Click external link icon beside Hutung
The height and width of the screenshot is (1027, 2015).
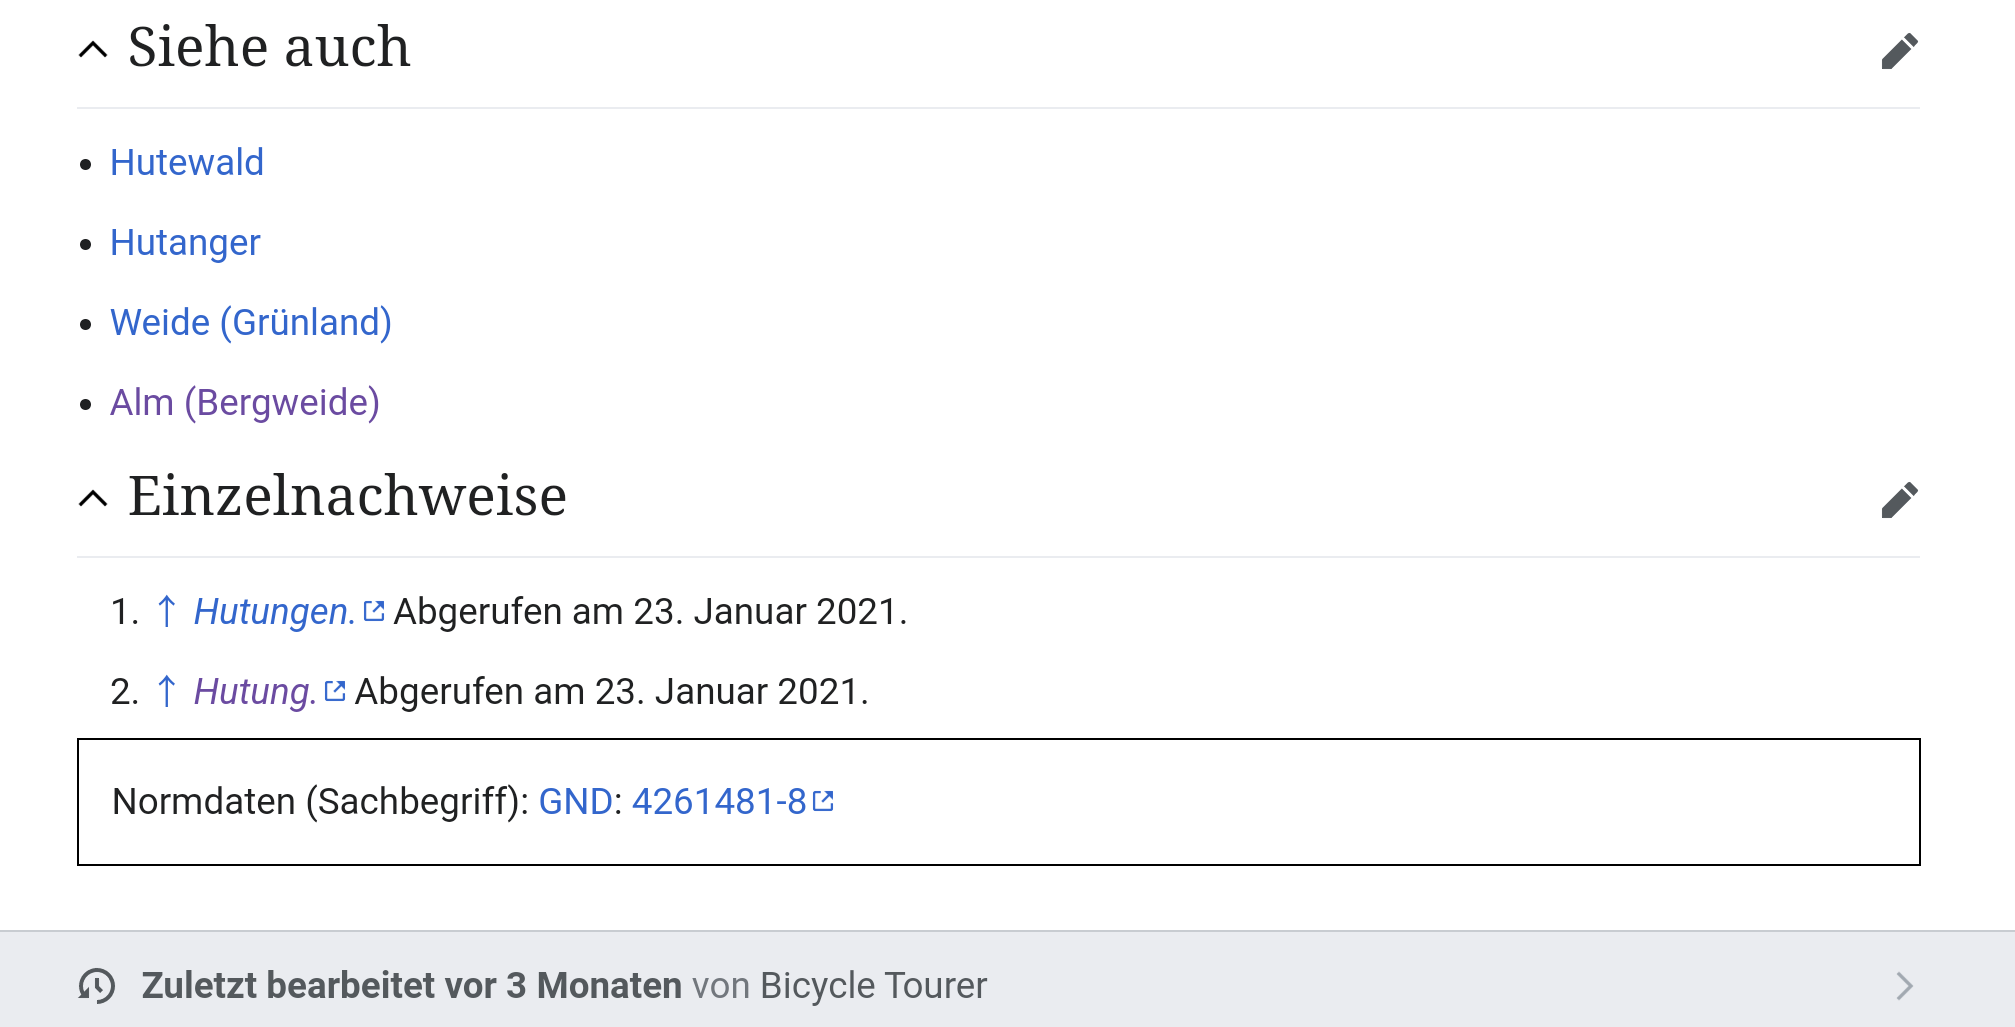[335, 691]
